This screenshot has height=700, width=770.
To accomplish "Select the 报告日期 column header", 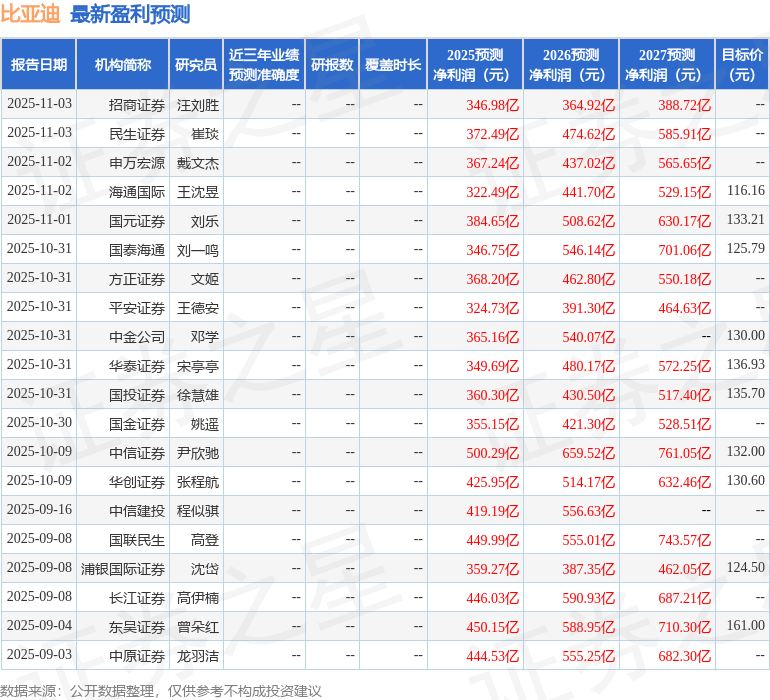I will [x=39, y=64].
